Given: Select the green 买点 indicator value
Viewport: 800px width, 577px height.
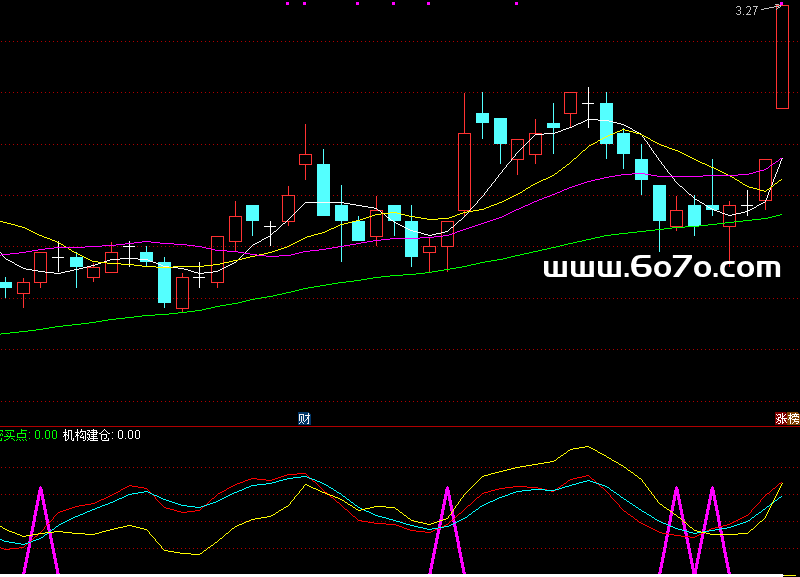Looking at the screenshot, I should 44,435.
